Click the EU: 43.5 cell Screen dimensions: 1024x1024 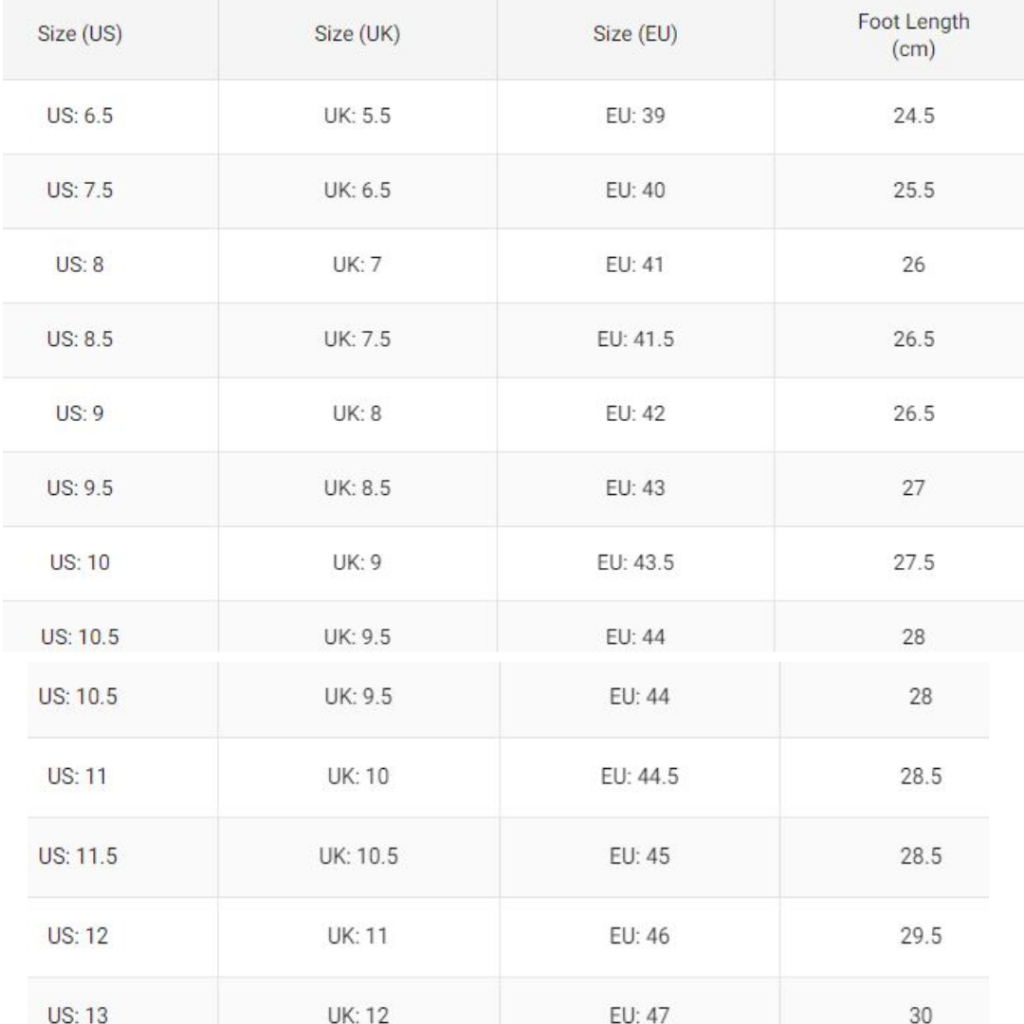(635, 562)
